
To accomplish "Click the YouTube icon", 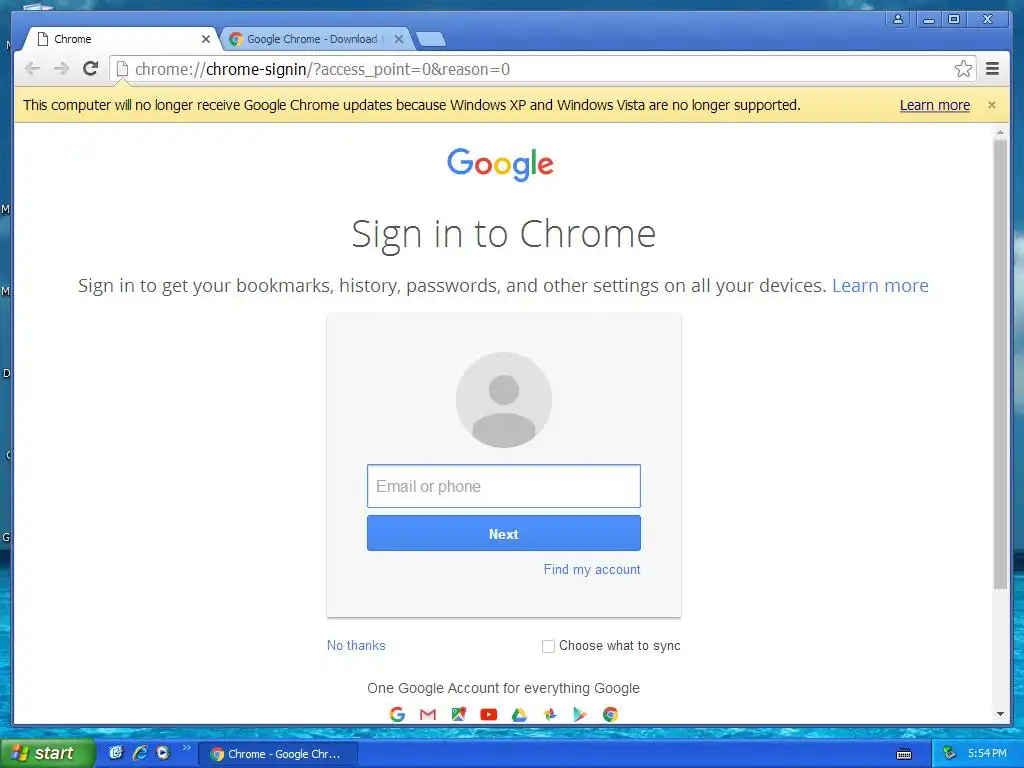I will (x=488, y=714).
